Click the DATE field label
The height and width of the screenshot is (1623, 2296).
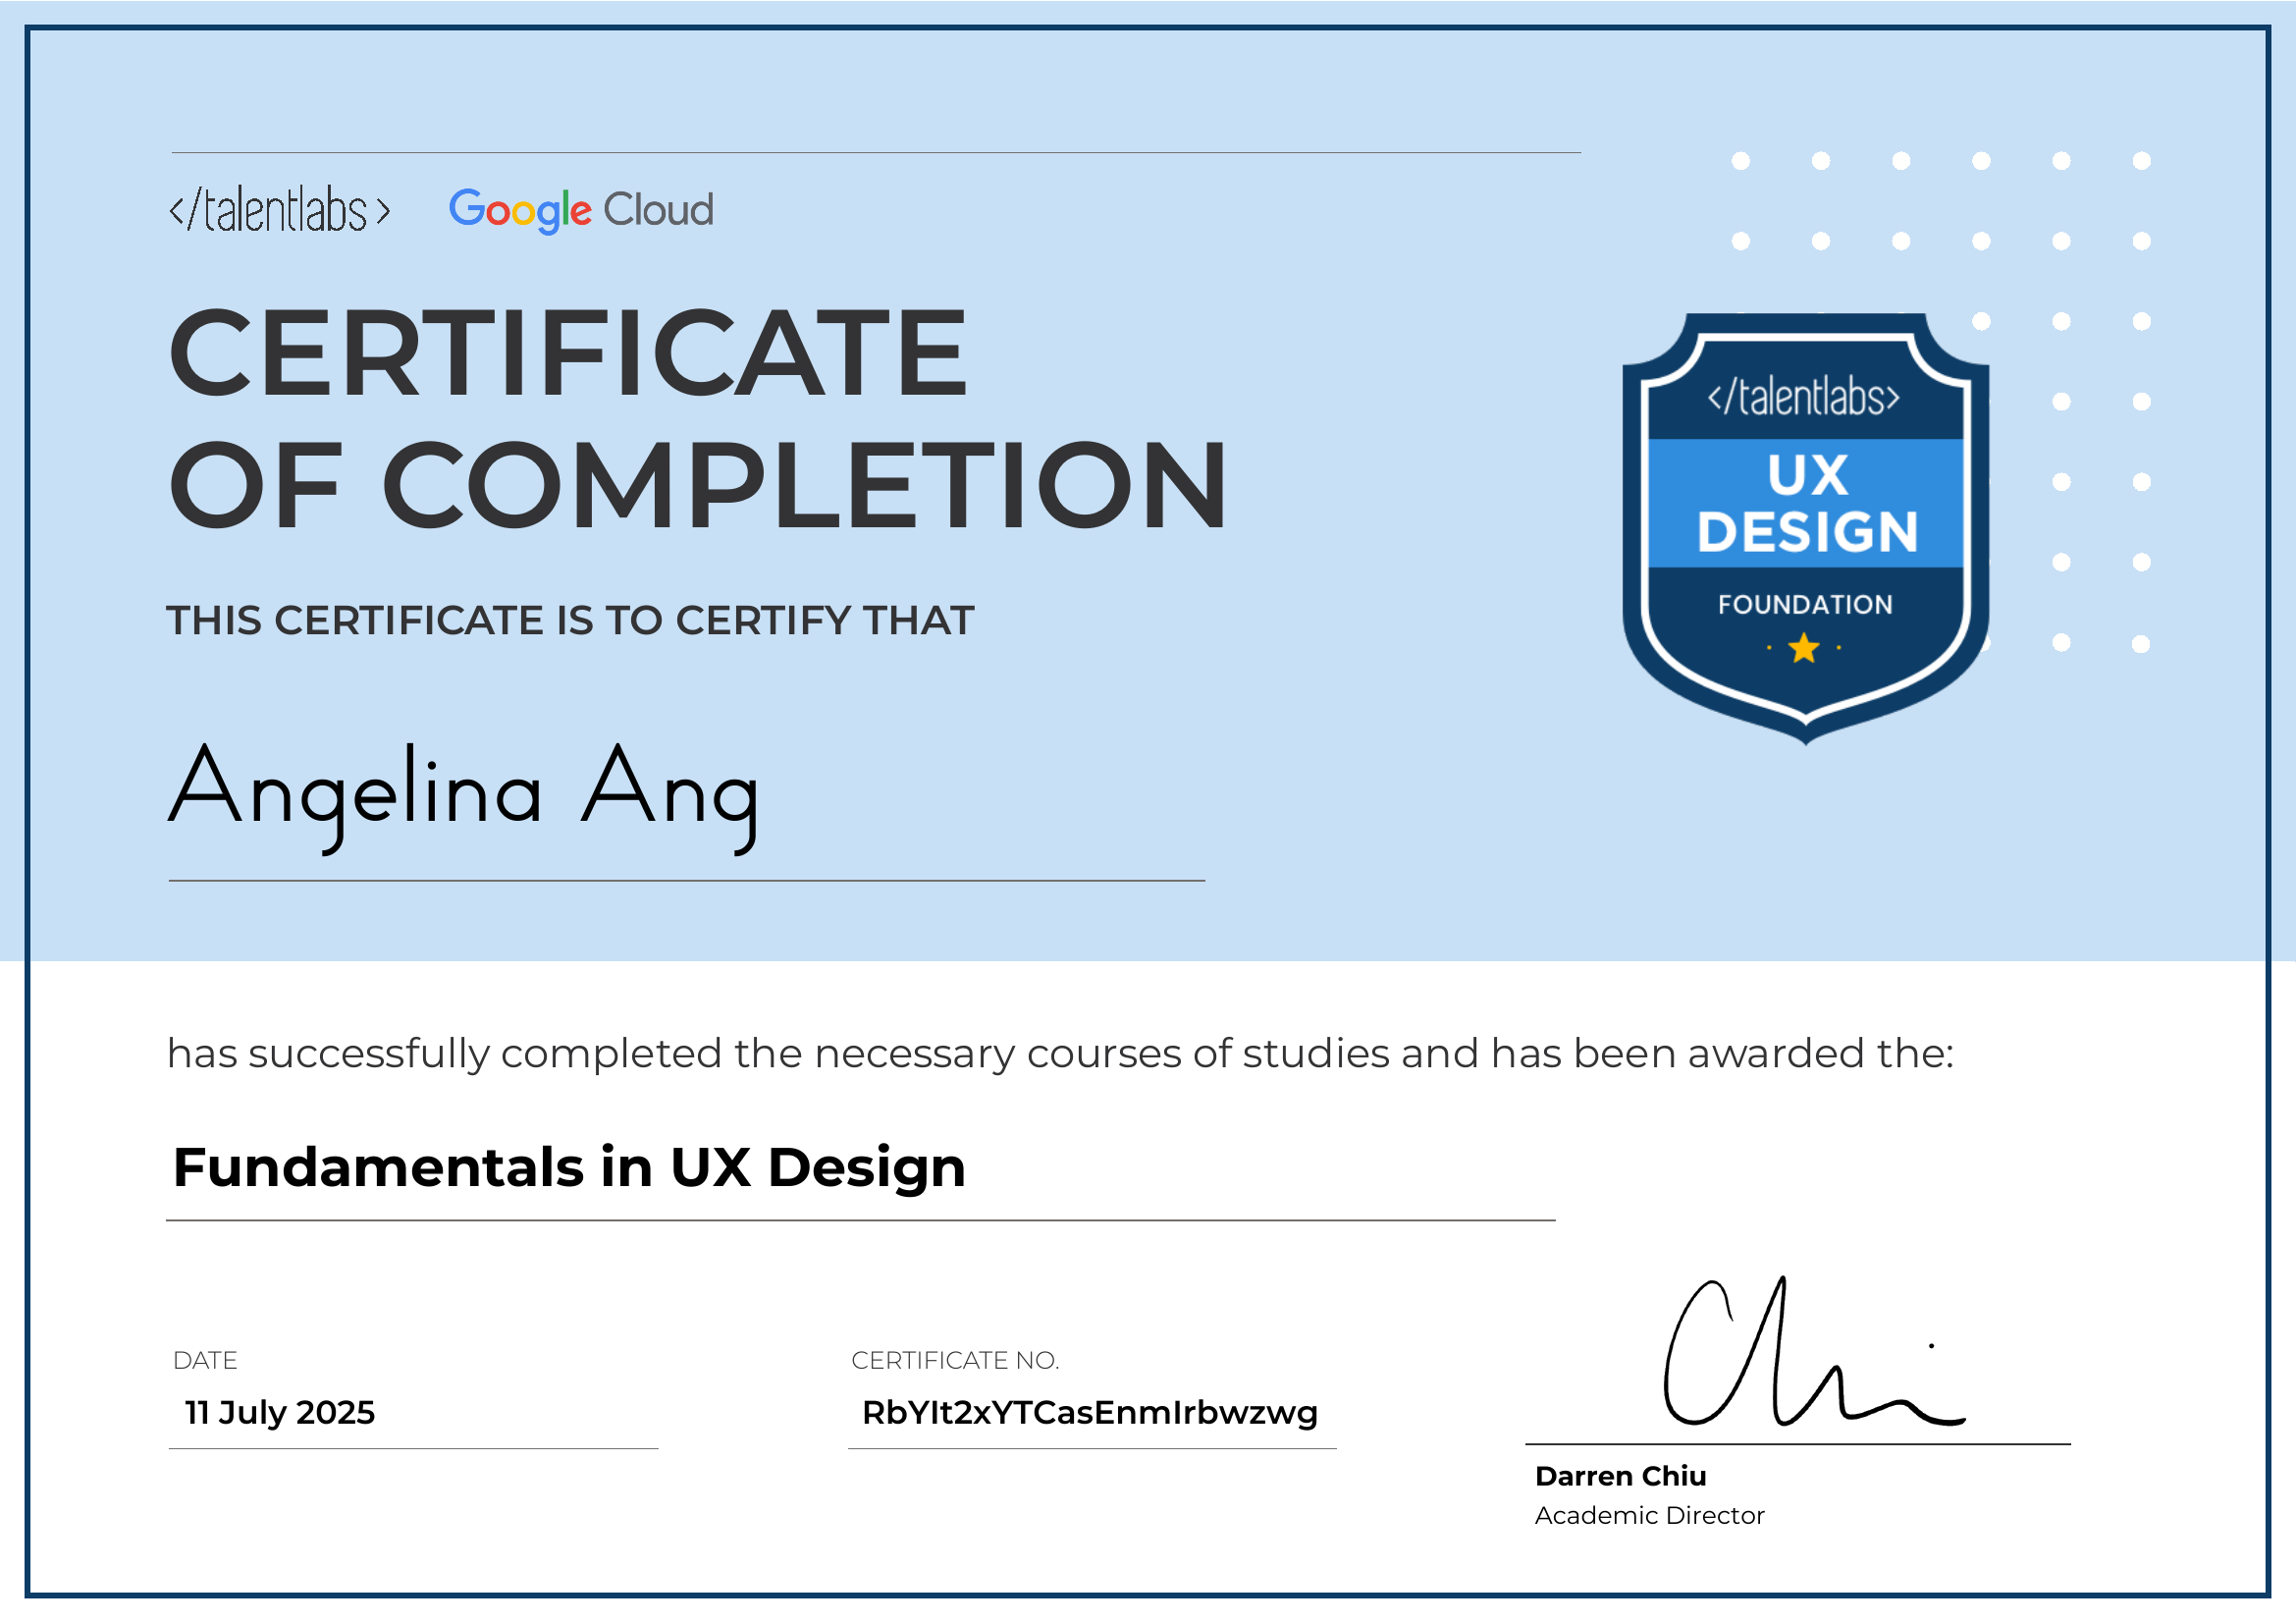point(204,1360)
